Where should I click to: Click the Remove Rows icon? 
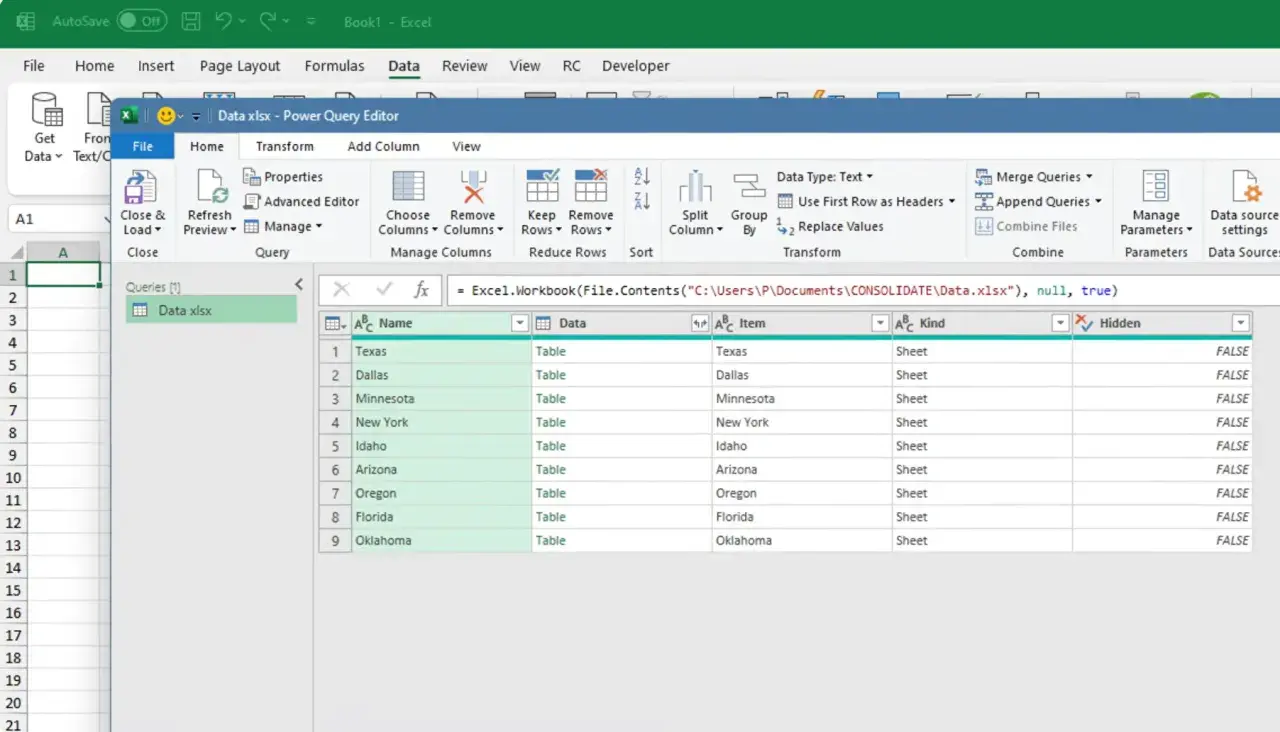tap(590, 186)
